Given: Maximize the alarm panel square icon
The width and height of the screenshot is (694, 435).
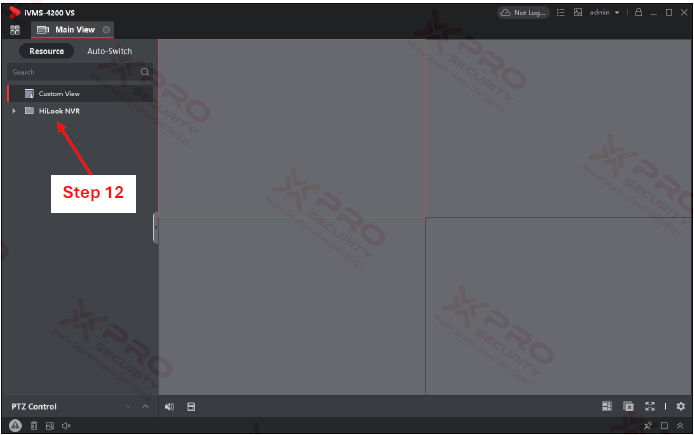Looking at the screenshot, I should tap(664, 425).
